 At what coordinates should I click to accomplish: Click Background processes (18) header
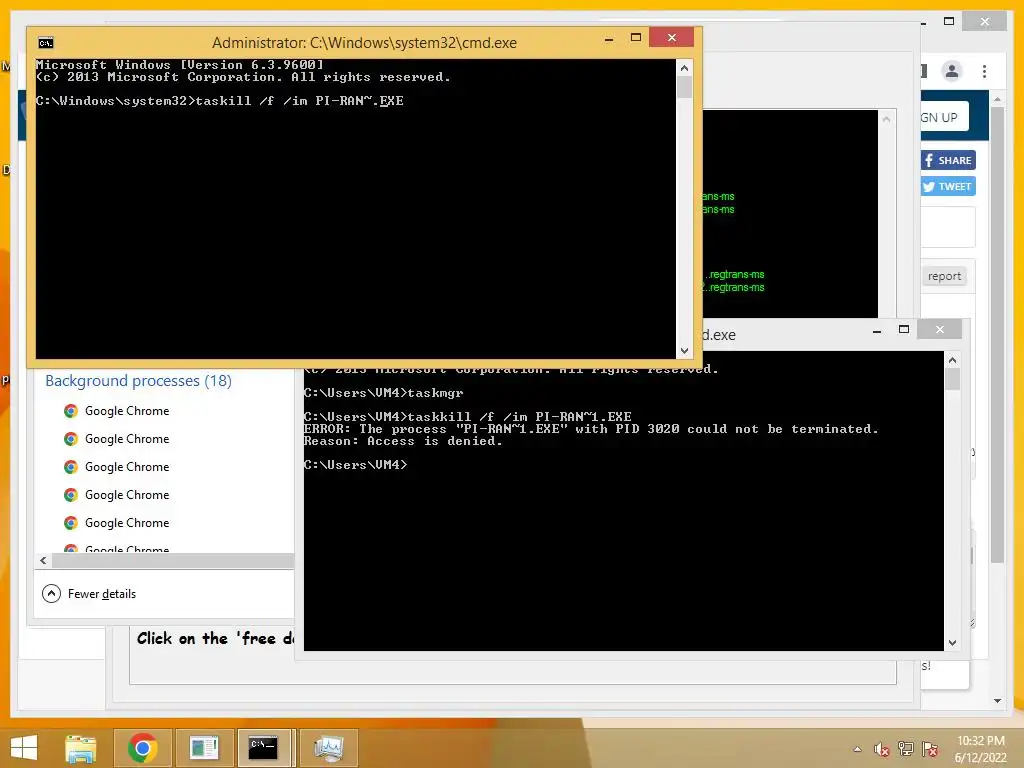(138, 381)
